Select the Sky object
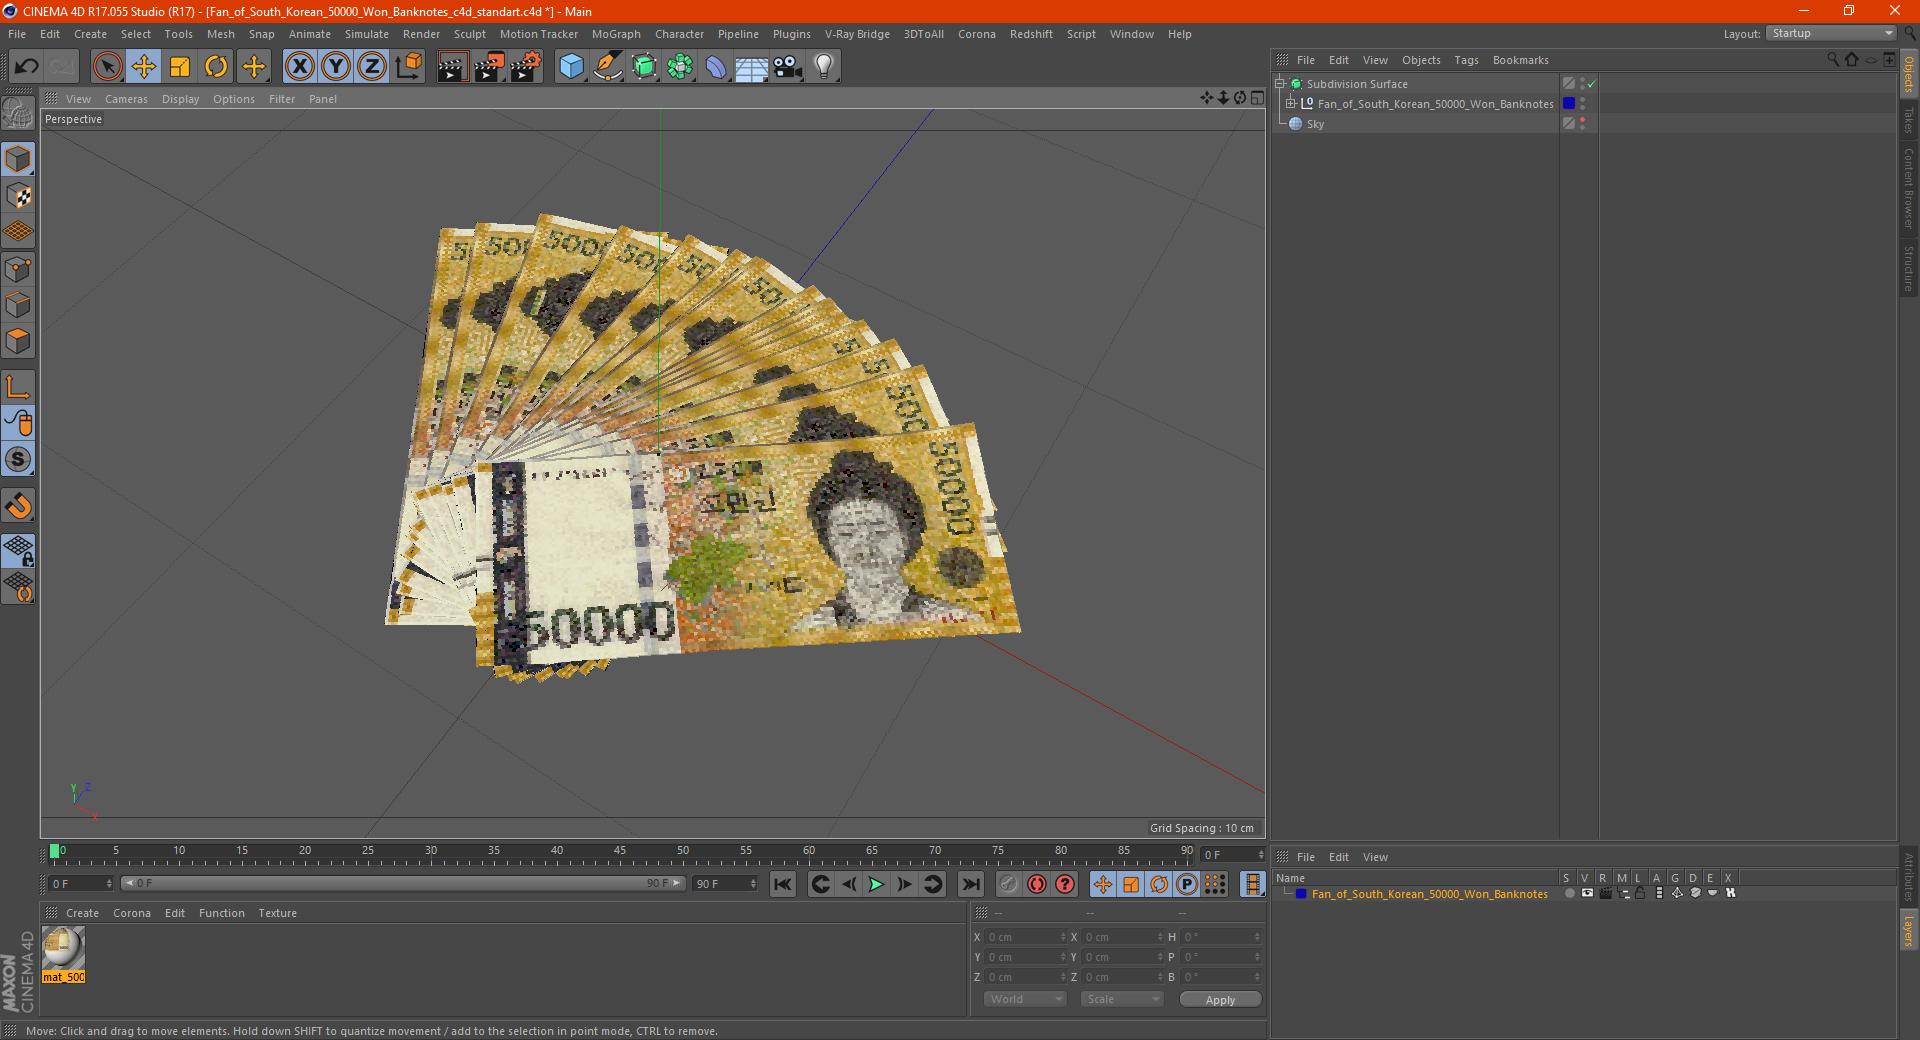This screenshot has width=1920, height=1040. 1315,124
